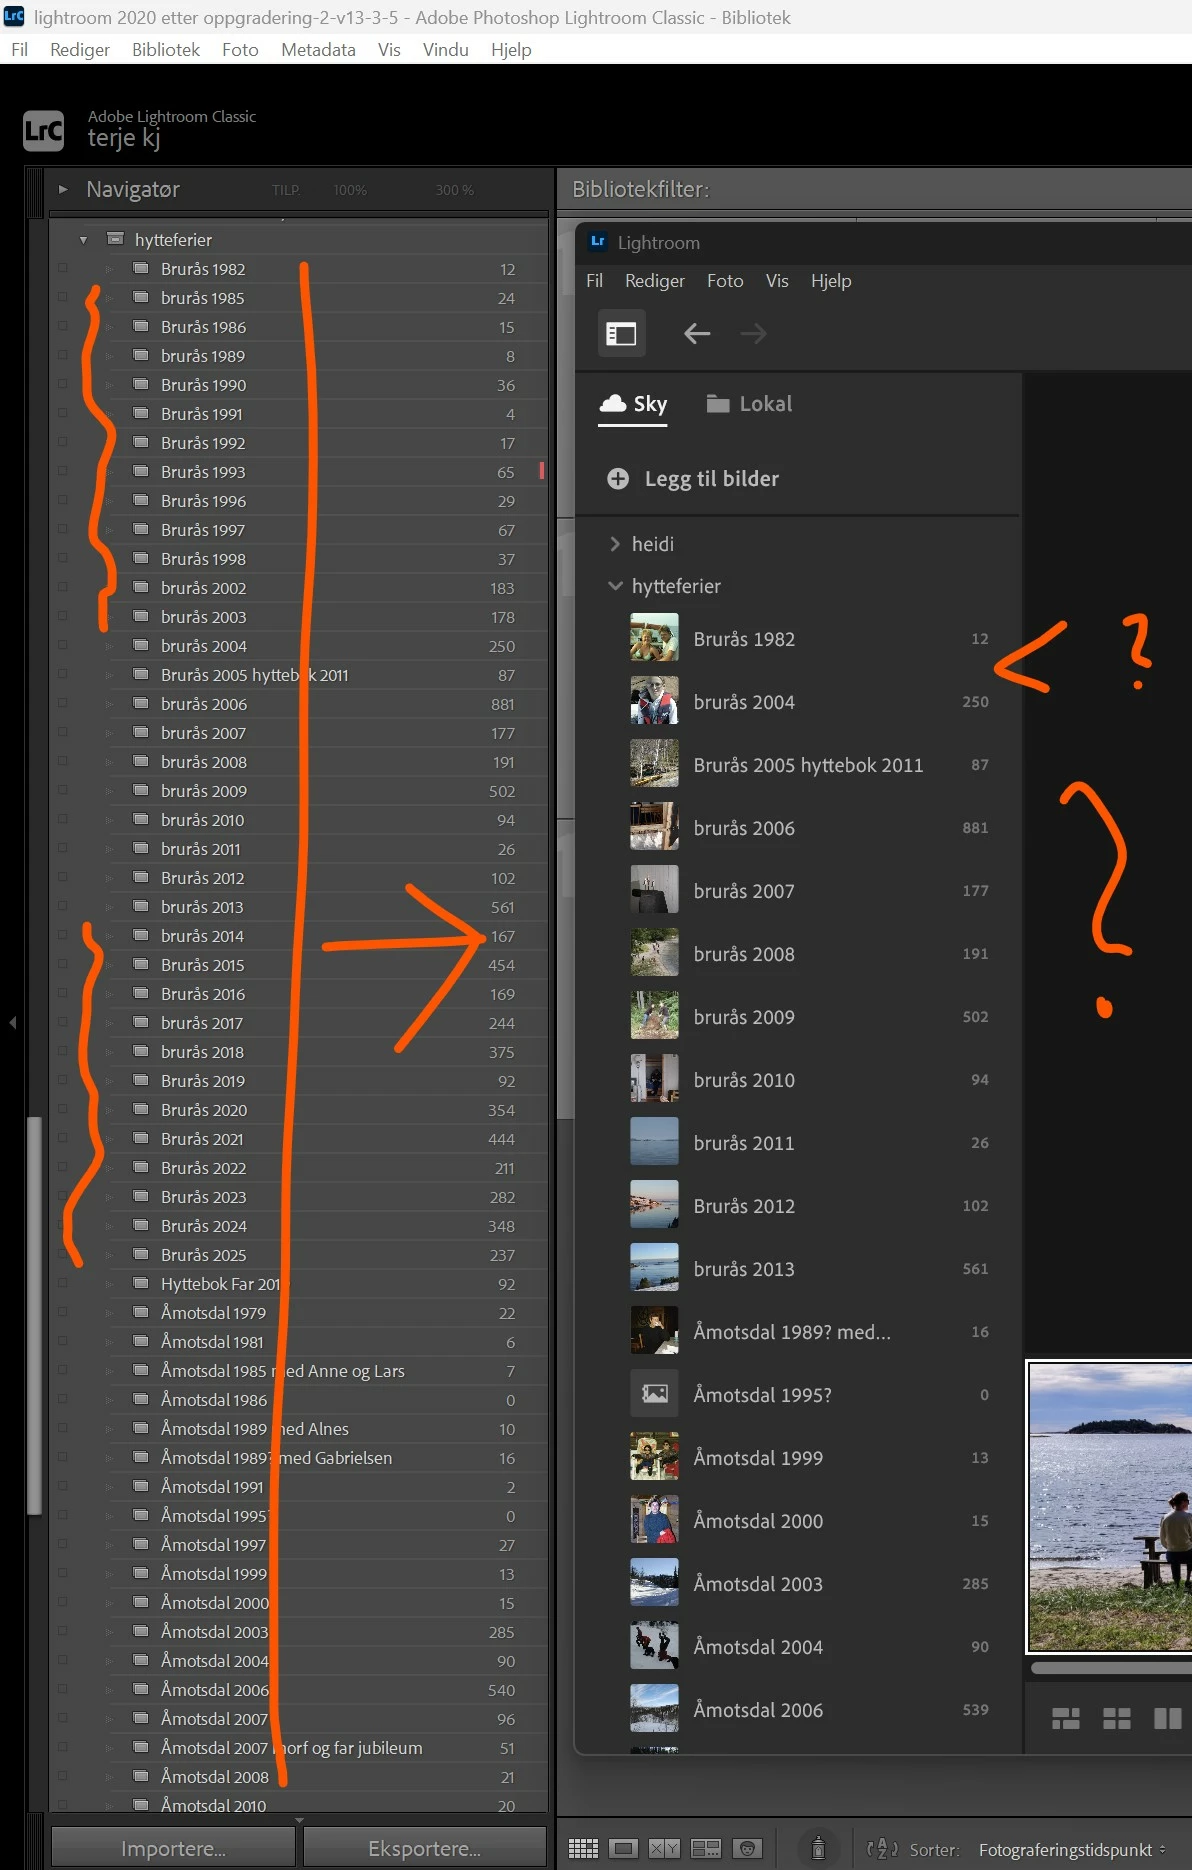Open the Rediger menu in the Lightroom window

655,281
